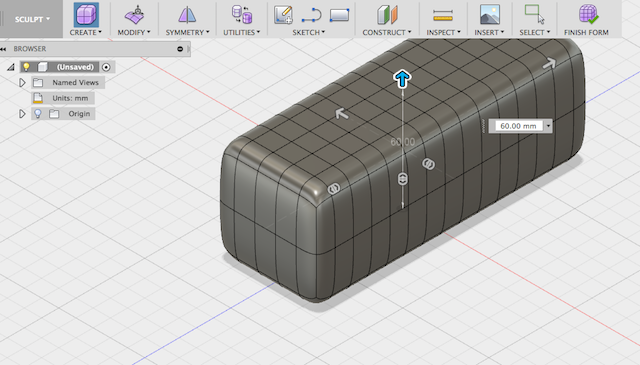Click the FINISH FORM label

[x=586, y=32]
